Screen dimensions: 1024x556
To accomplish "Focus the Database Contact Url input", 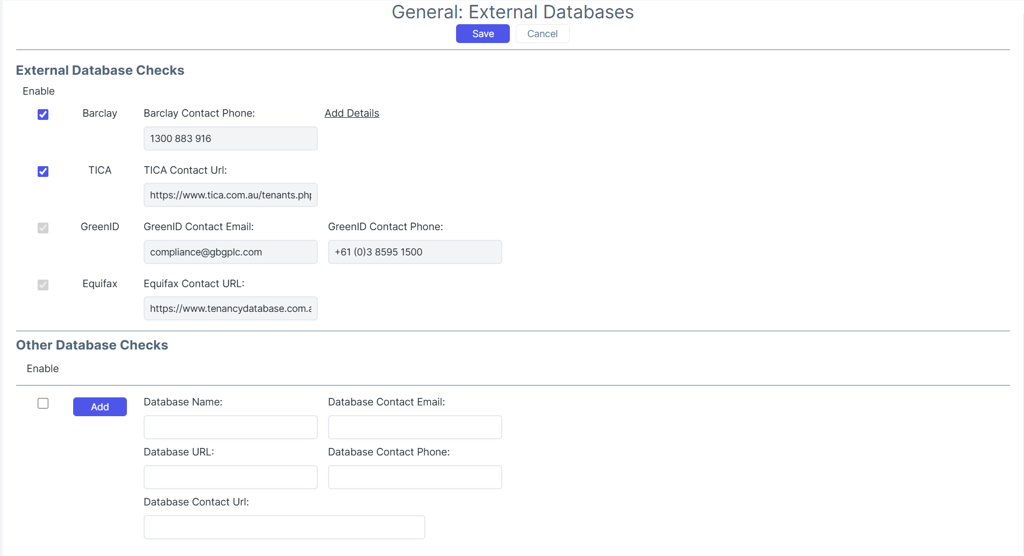I will tap(284, 527).
